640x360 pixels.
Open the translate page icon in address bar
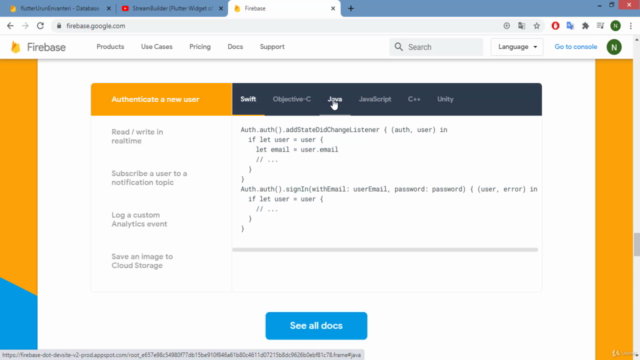pyautogui.click(x=521, y=26)
